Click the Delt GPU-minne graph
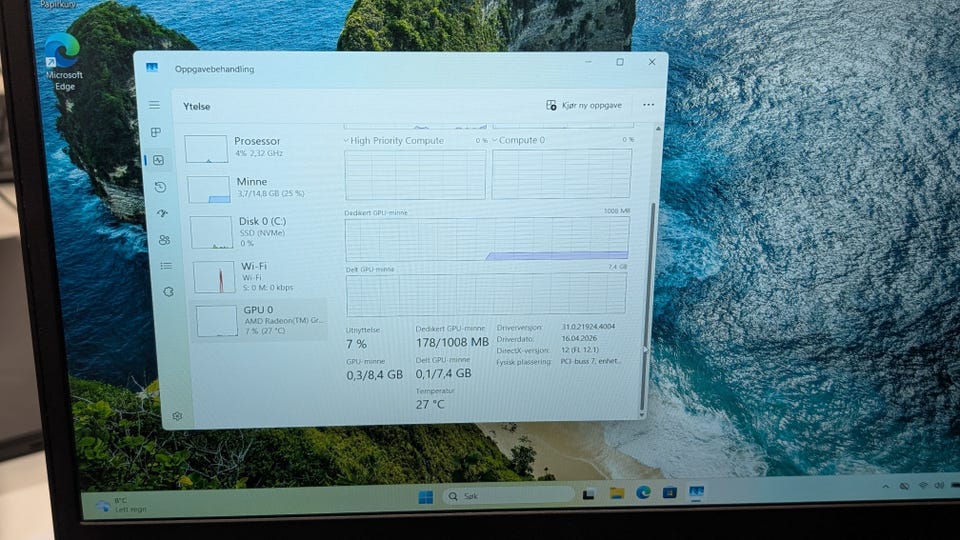The image size is (960, 540). coord(487,294)
